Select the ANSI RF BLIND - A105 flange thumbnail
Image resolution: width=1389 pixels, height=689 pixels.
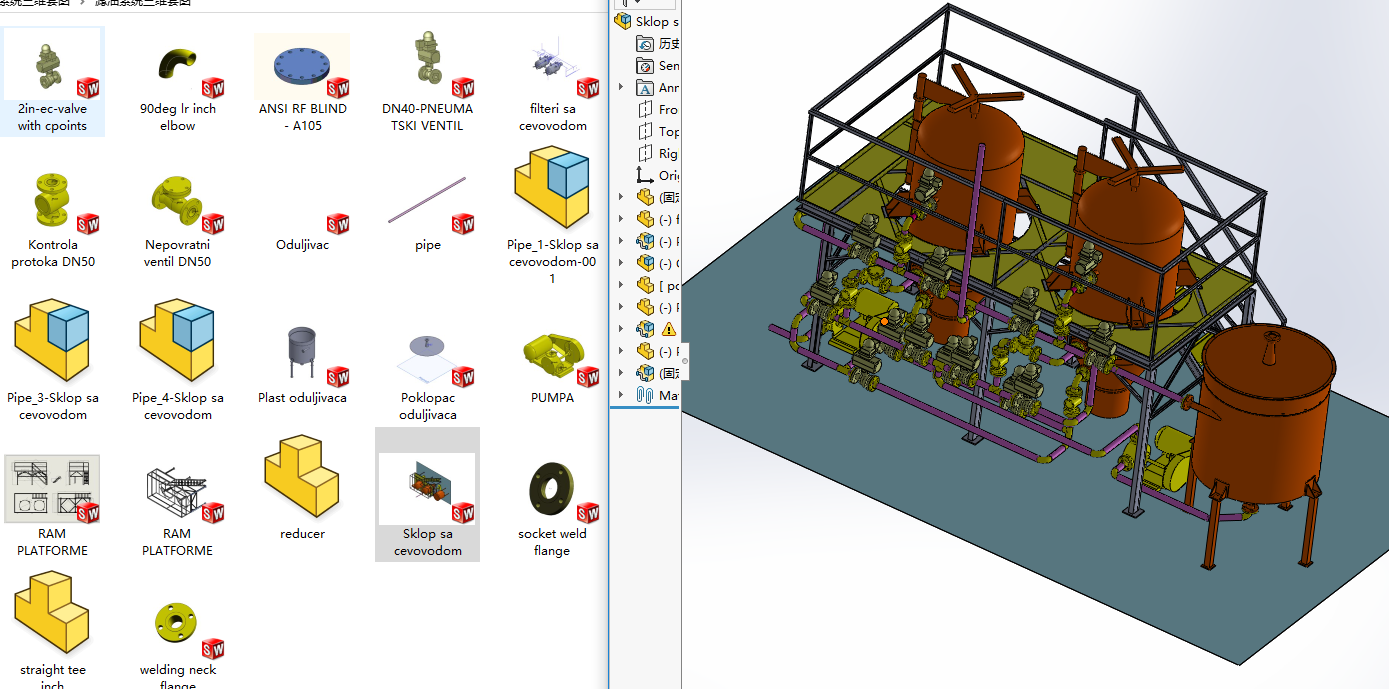pyautogui.click(x=302, y=66)
